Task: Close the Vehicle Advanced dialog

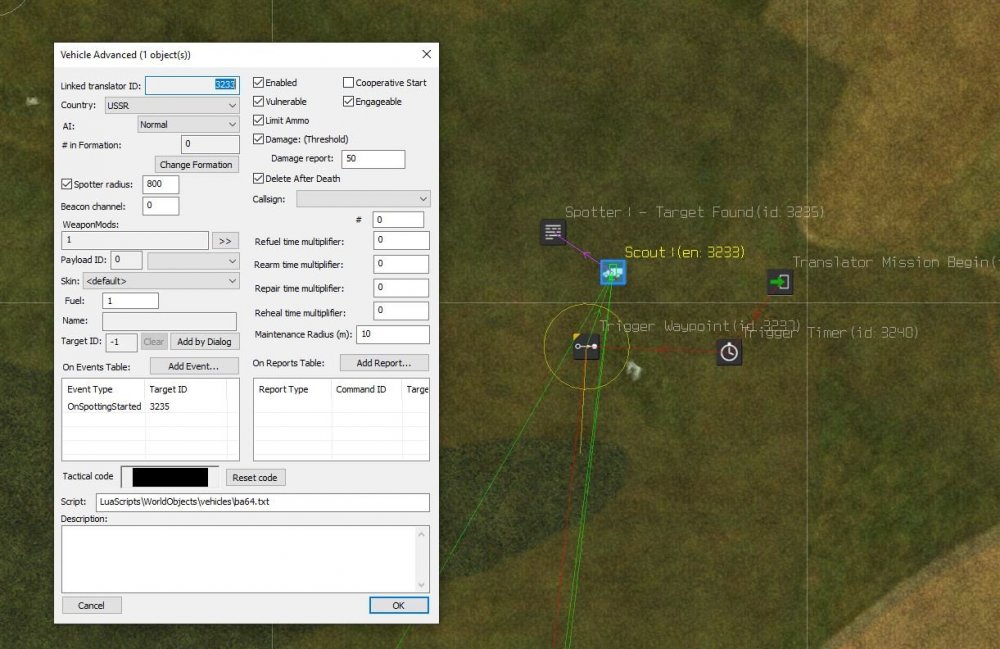Action: (426, 54)
